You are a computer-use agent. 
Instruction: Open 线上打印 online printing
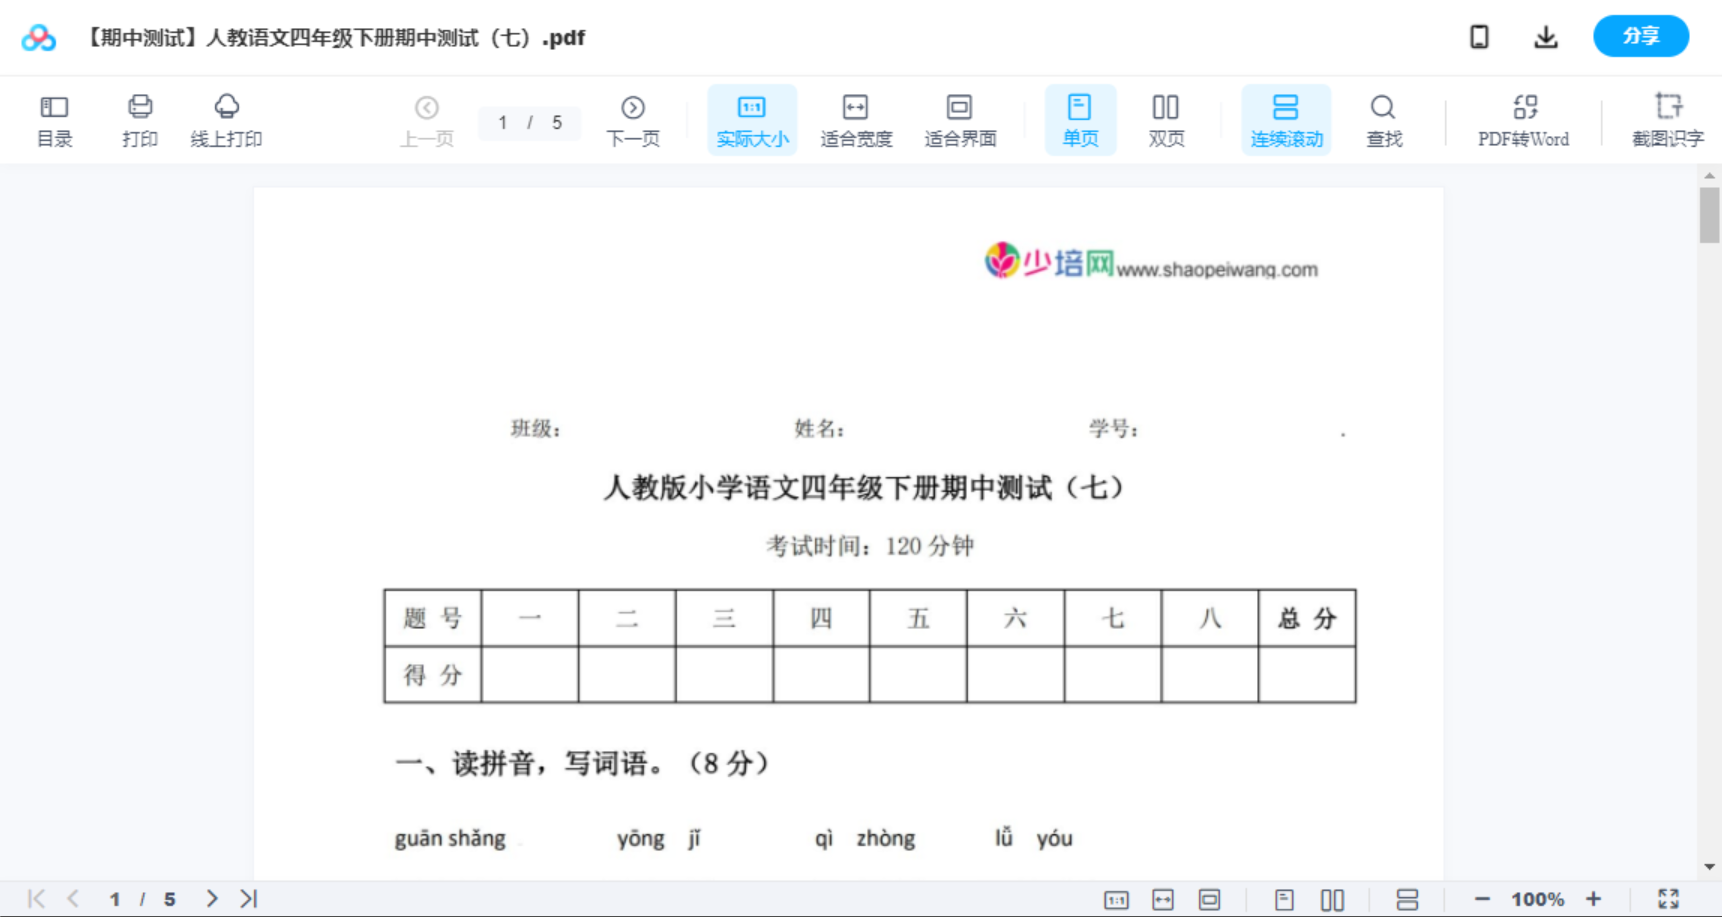pyautogui.click(x=226, y=119)
